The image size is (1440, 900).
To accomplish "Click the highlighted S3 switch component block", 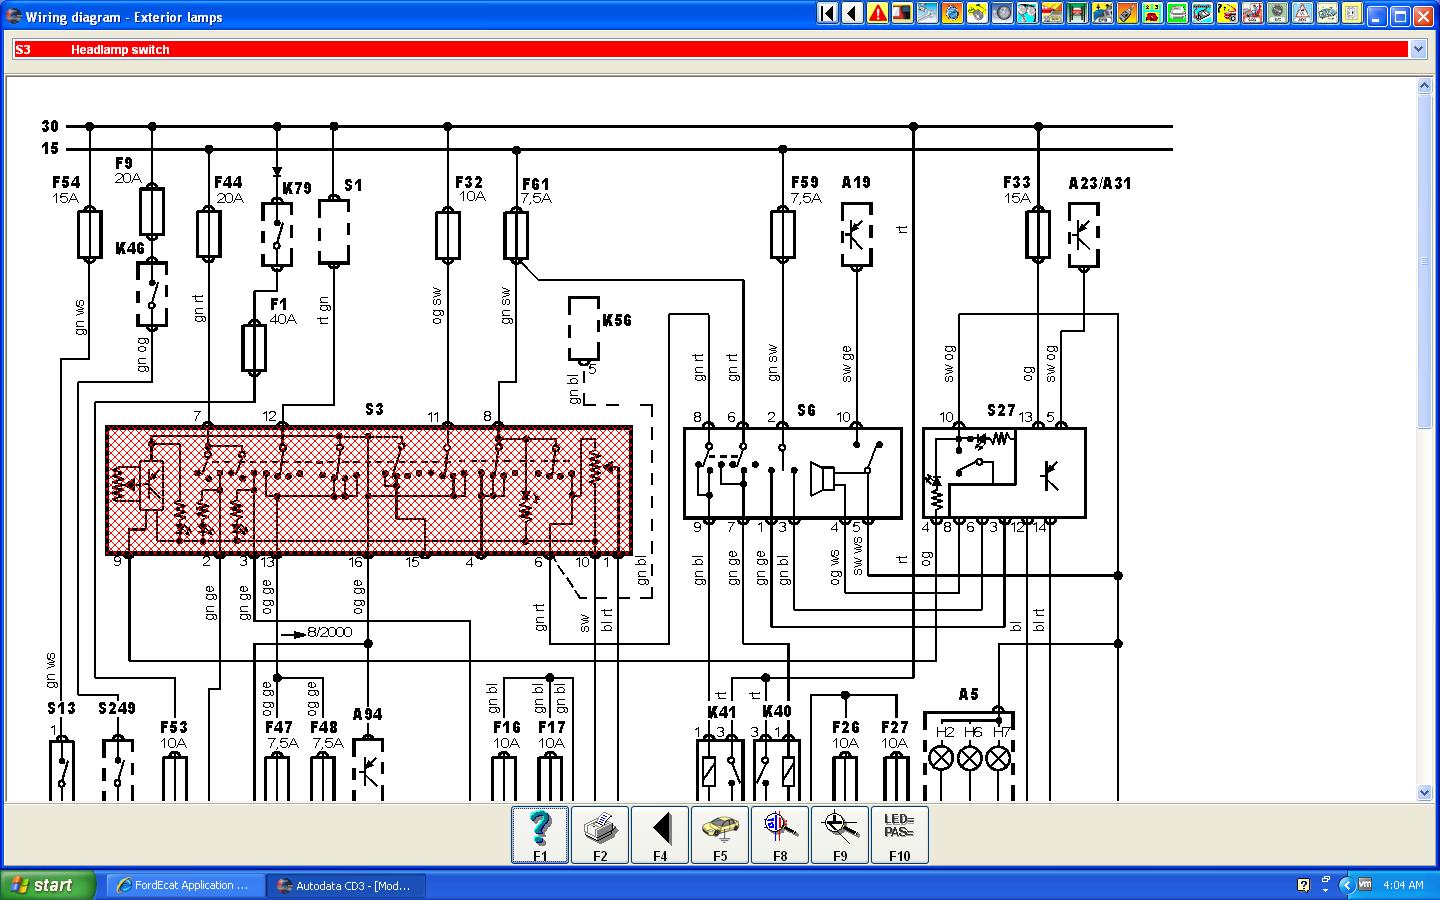I will pyautogui.click(x=369, y=490).
